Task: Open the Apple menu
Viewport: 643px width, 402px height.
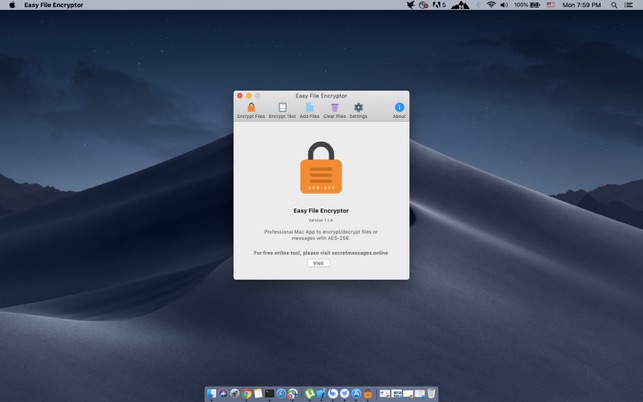Action: click(12, 5)
